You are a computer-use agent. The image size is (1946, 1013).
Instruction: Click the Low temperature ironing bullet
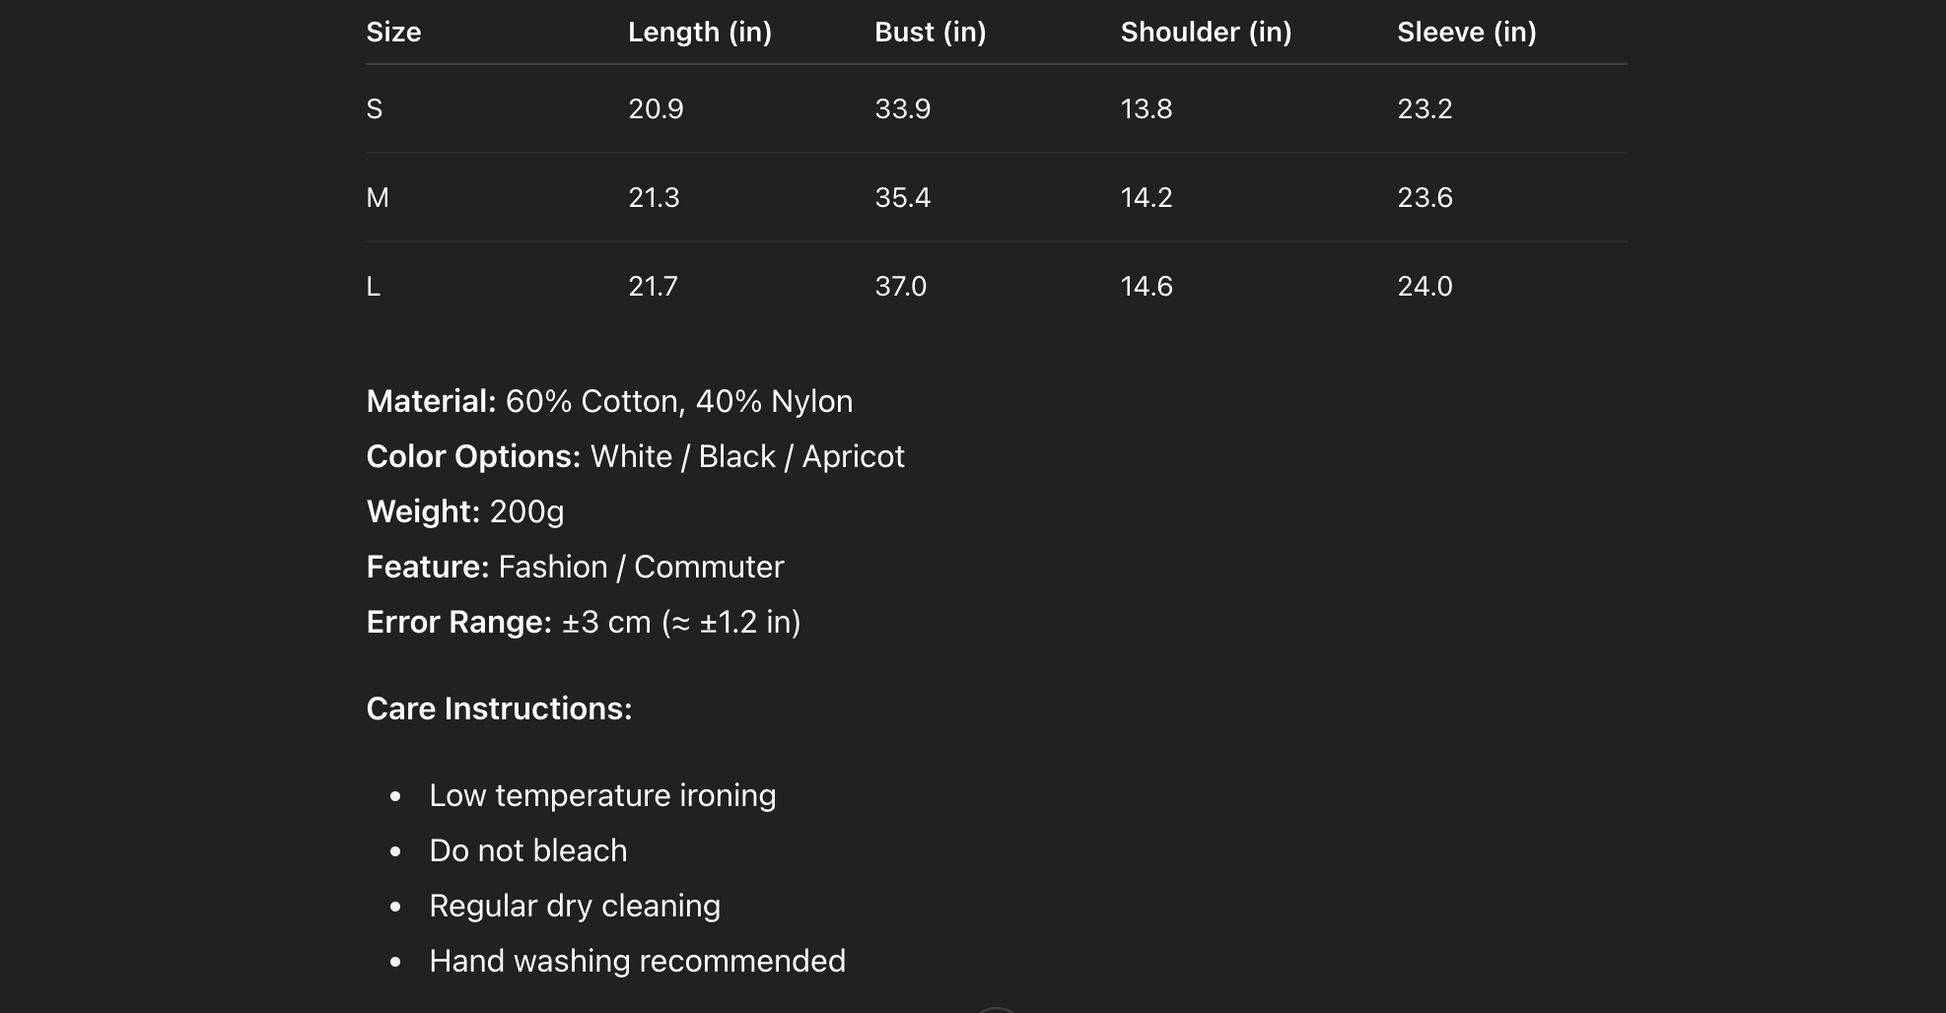coord(602,796)
